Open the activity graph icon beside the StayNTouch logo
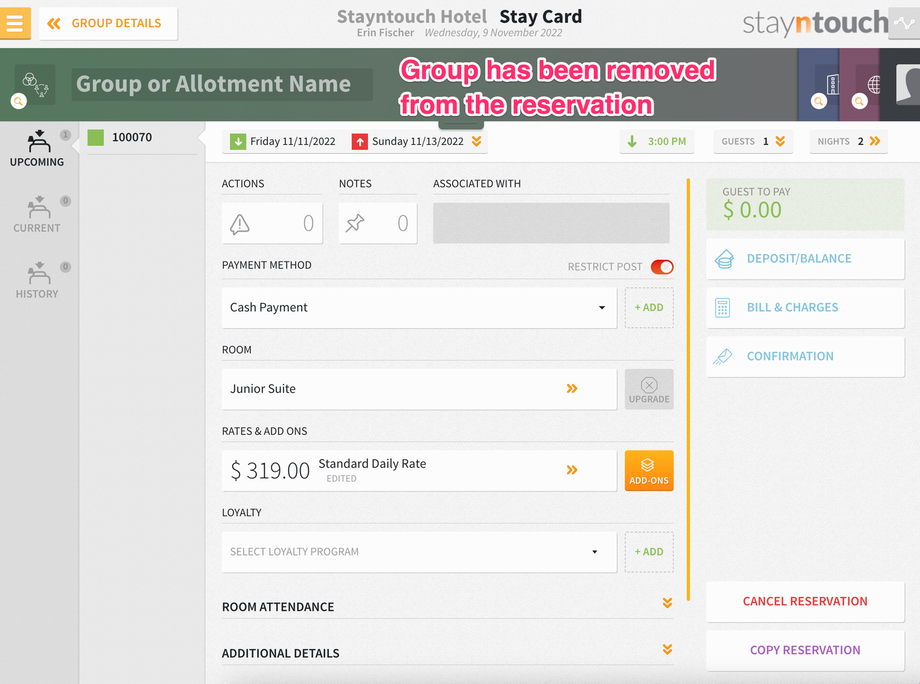 coord(904,23)
